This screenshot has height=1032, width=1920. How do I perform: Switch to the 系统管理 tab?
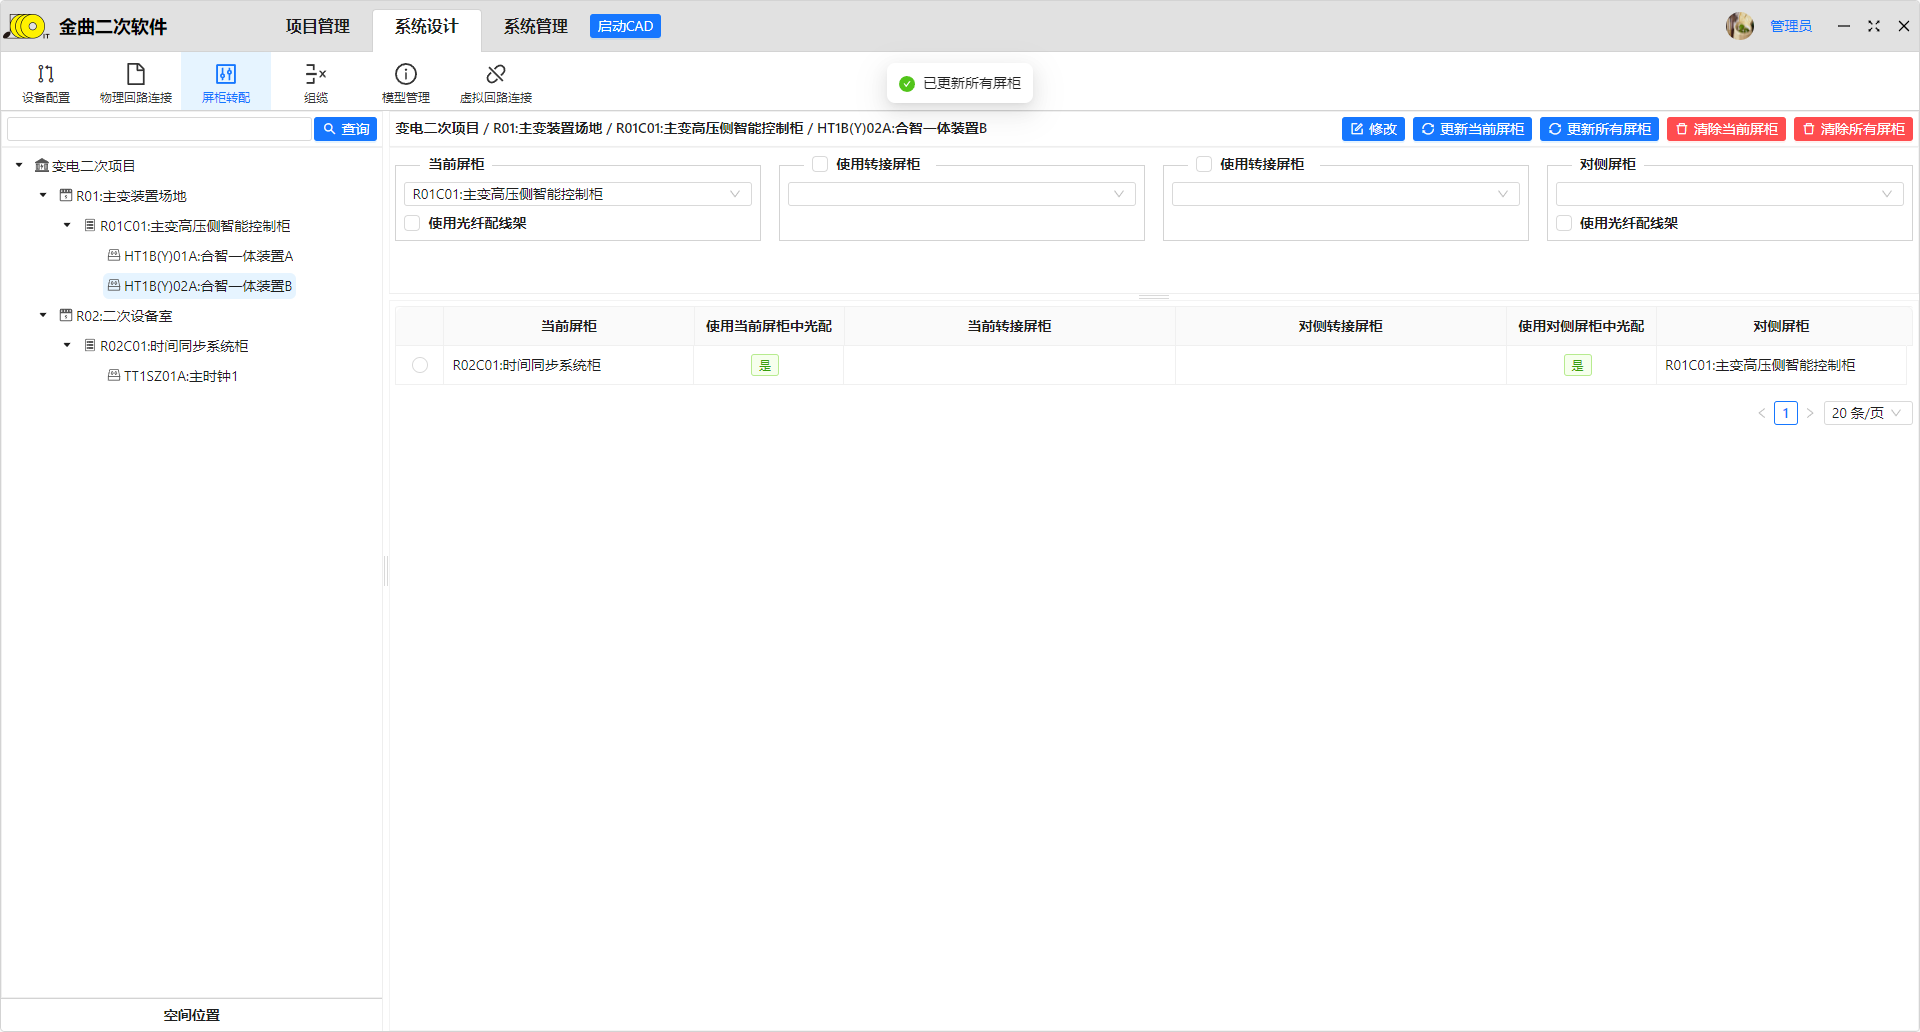tap(535, 26)
